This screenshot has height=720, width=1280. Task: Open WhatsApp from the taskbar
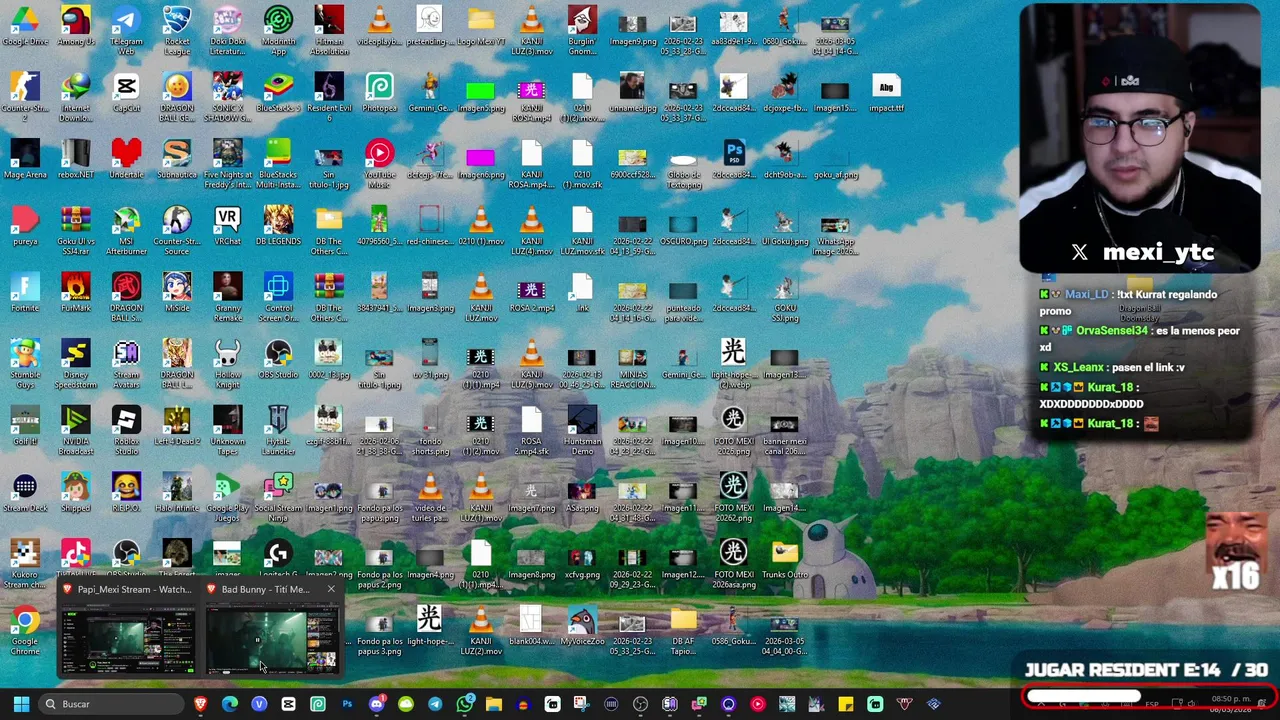(x=464, y=704)
